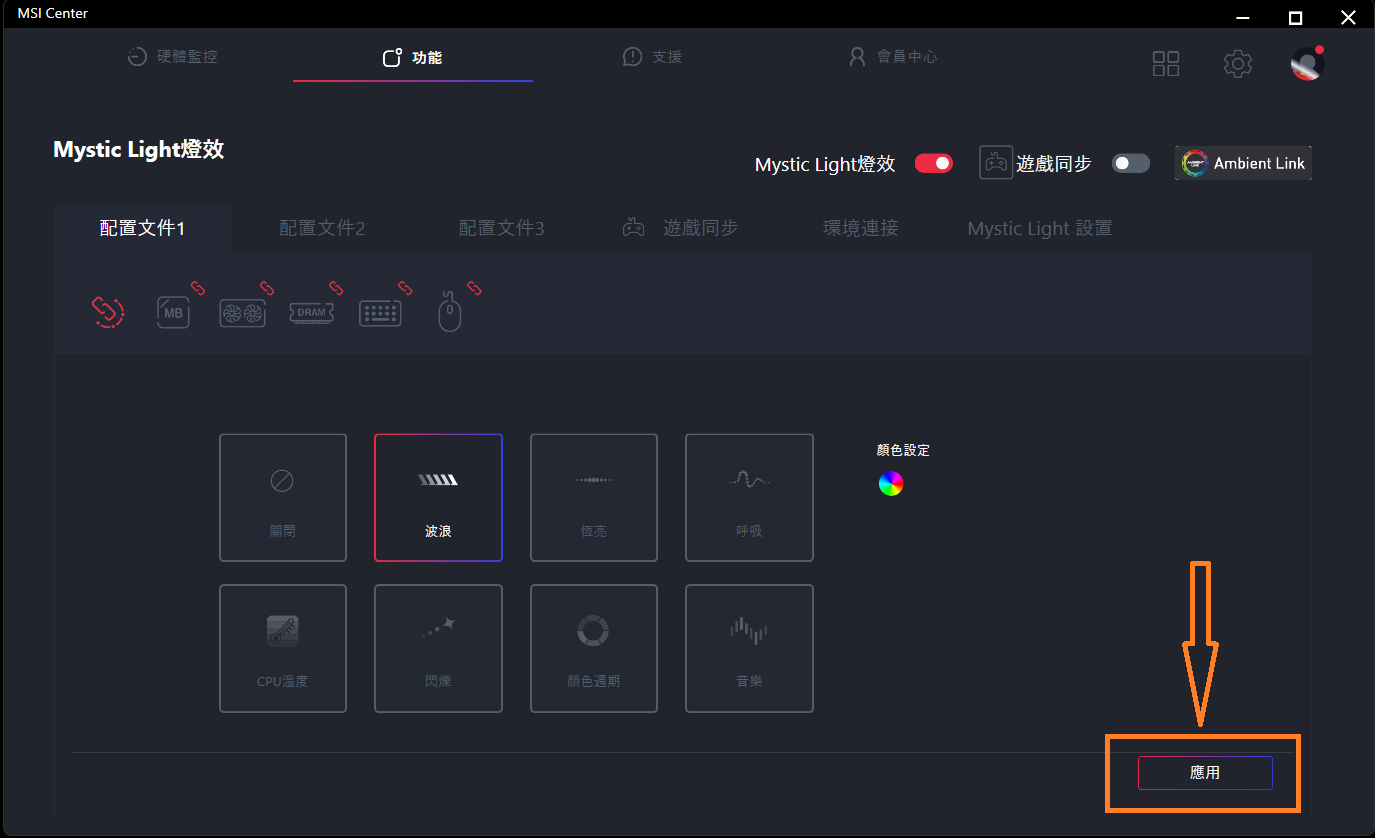Open the 功能 features tab
The width and height of the screenshot is (1375, 838).
[x=412, y=58]
